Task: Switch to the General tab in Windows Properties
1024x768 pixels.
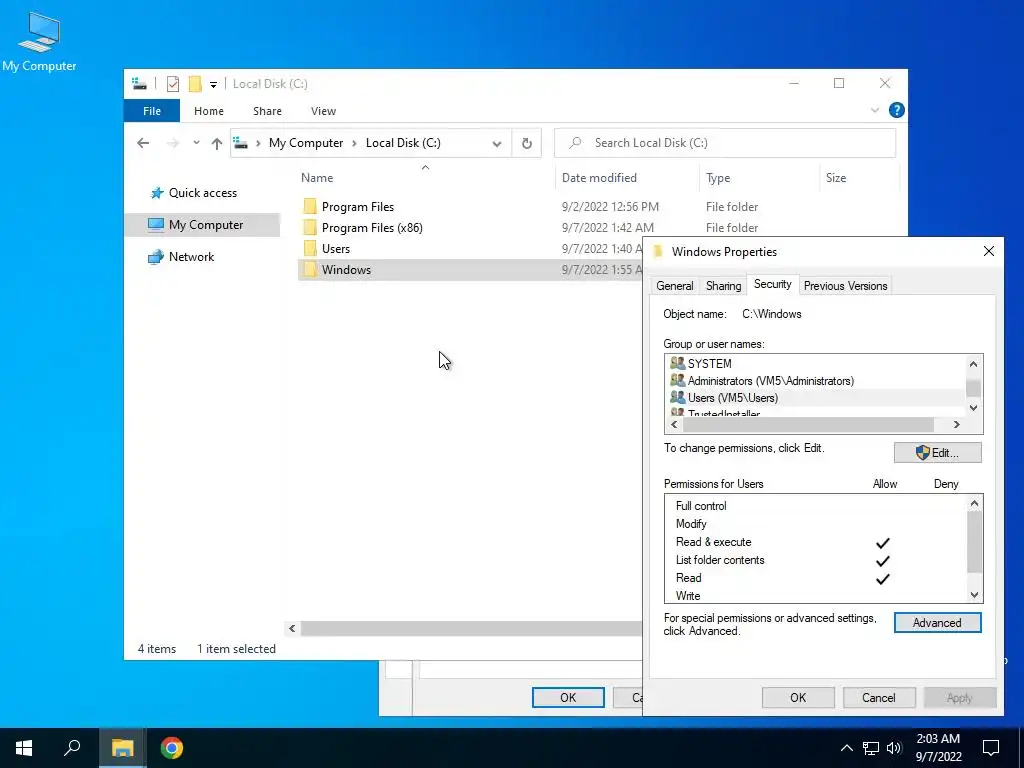Action: click(x=675, y=286)
